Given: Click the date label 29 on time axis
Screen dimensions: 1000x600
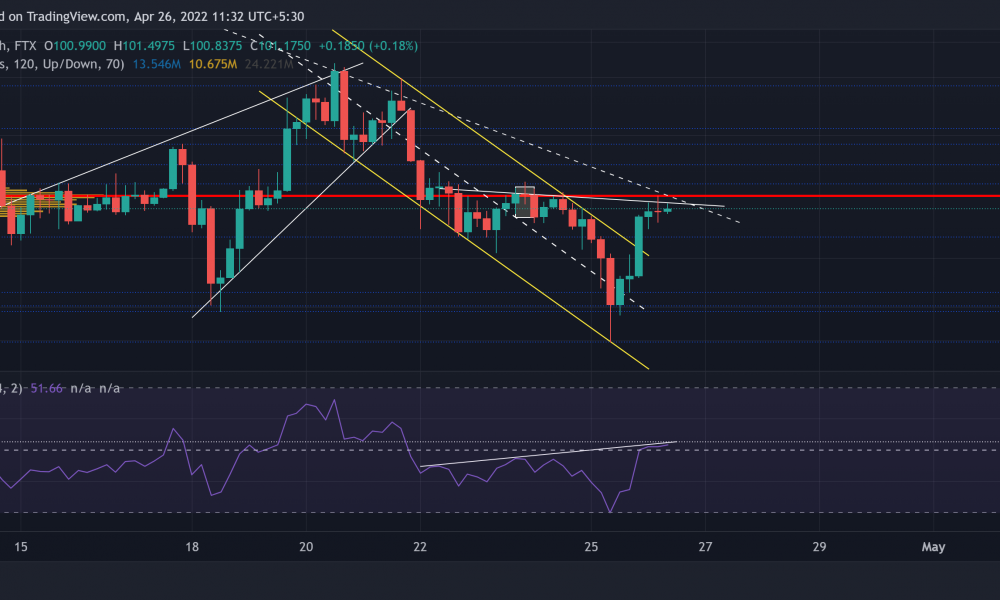Looking at the screenshot, I should (x=820, y=547).
